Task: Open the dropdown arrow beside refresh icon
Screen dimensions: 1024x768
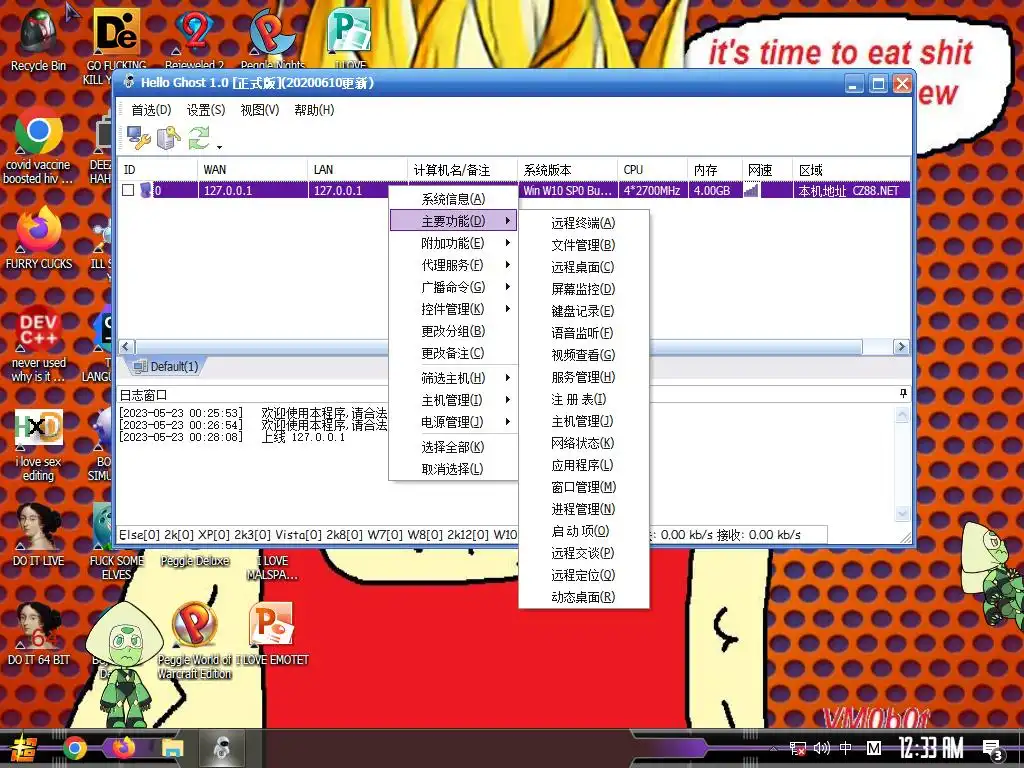Action: click(x=219, y=147)
